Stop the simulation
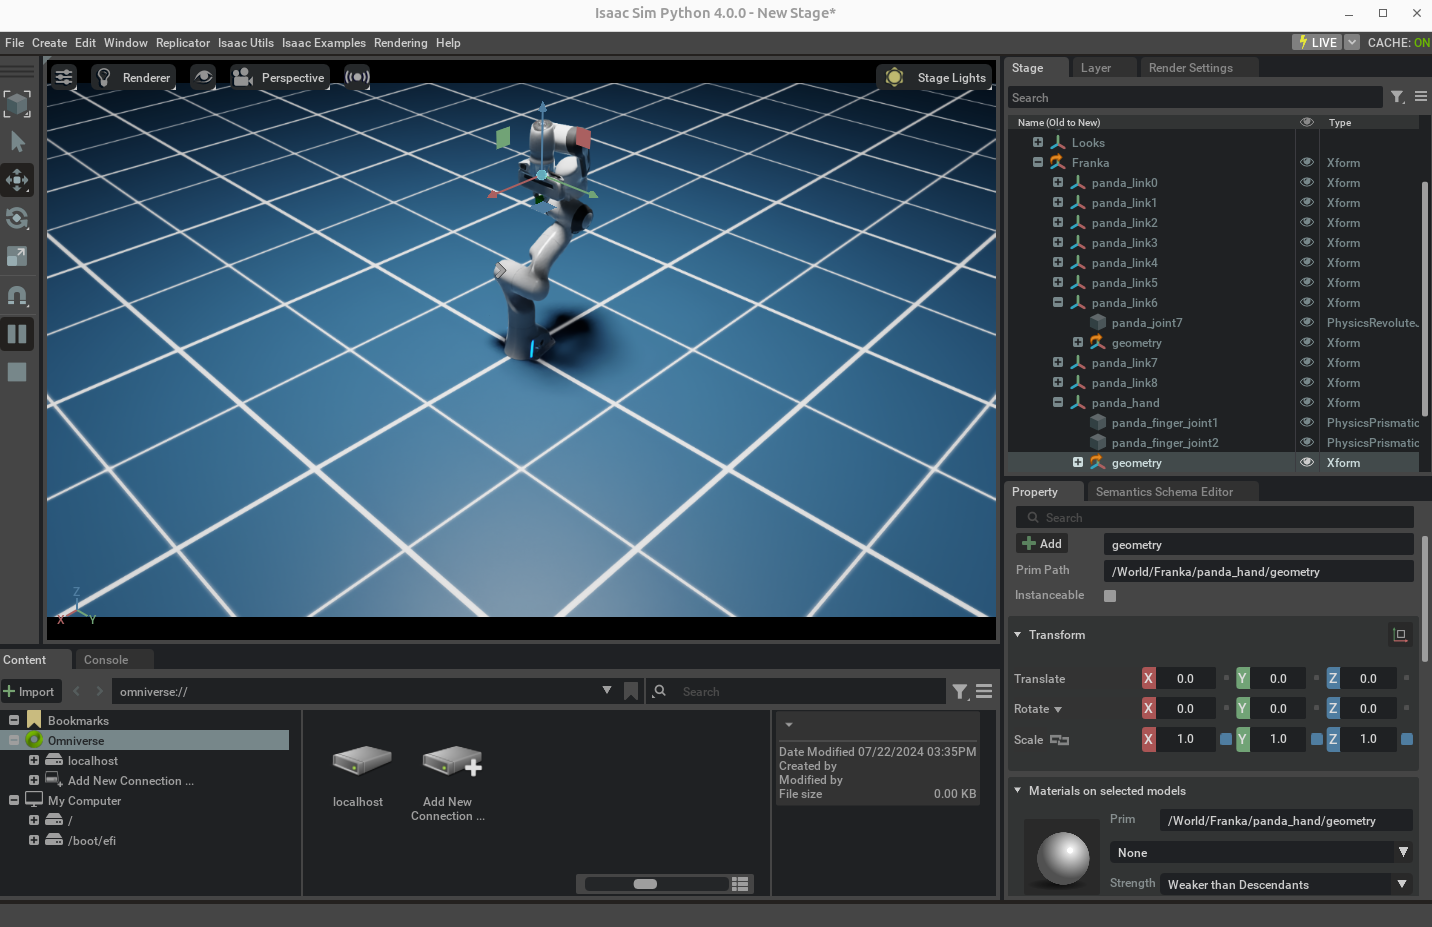This screenshot has width=1432, height=927. pyautogui.click(x=17, y=372)
